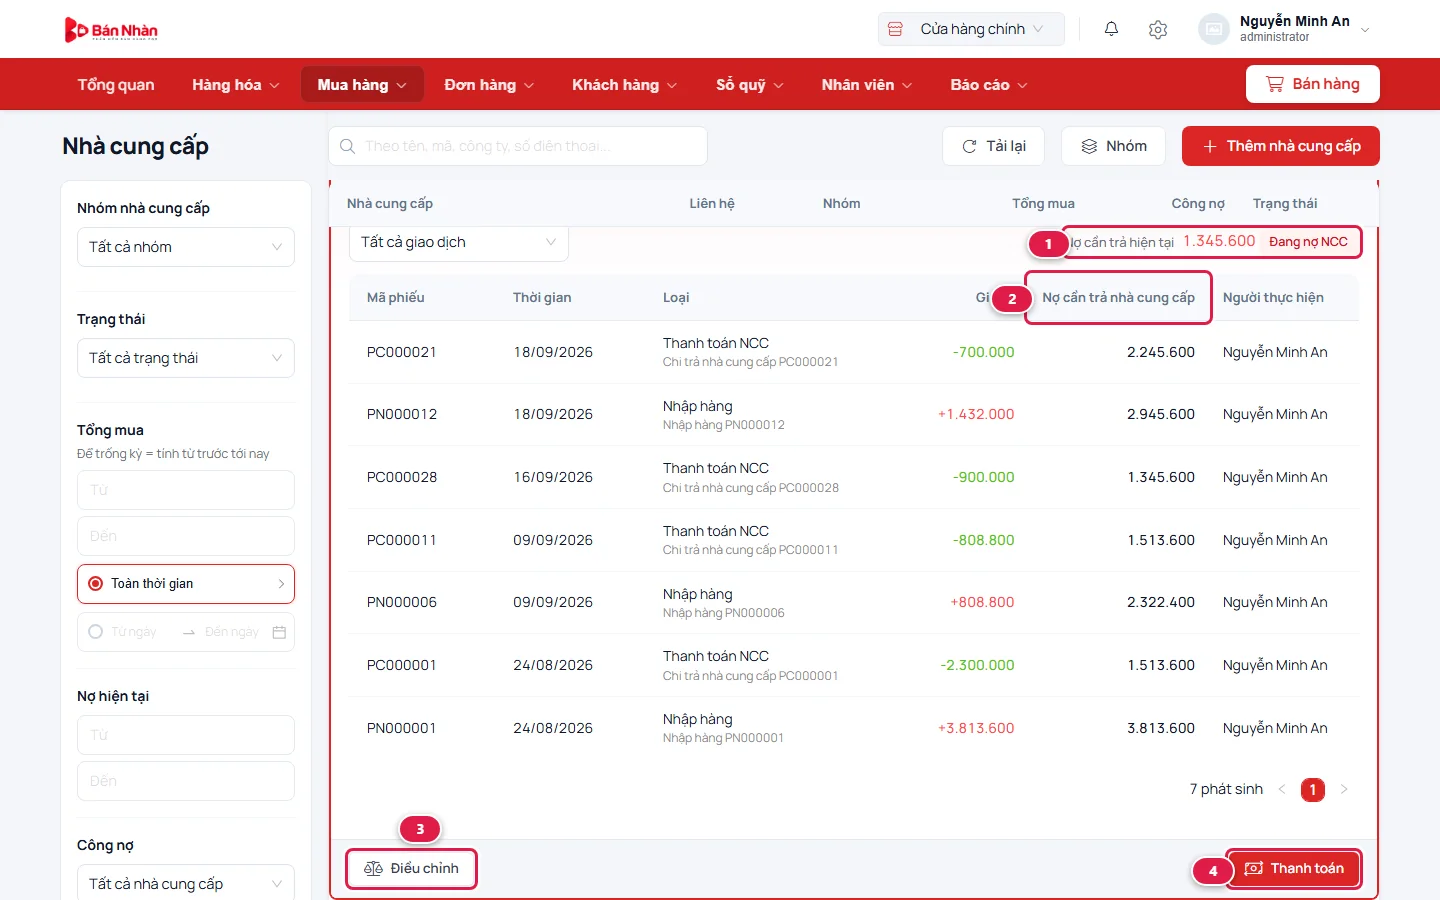The height and width of the screenshot is (900, 1440).
Task: Select the Toàn thời gian radio option
Action: coord(96,584)
